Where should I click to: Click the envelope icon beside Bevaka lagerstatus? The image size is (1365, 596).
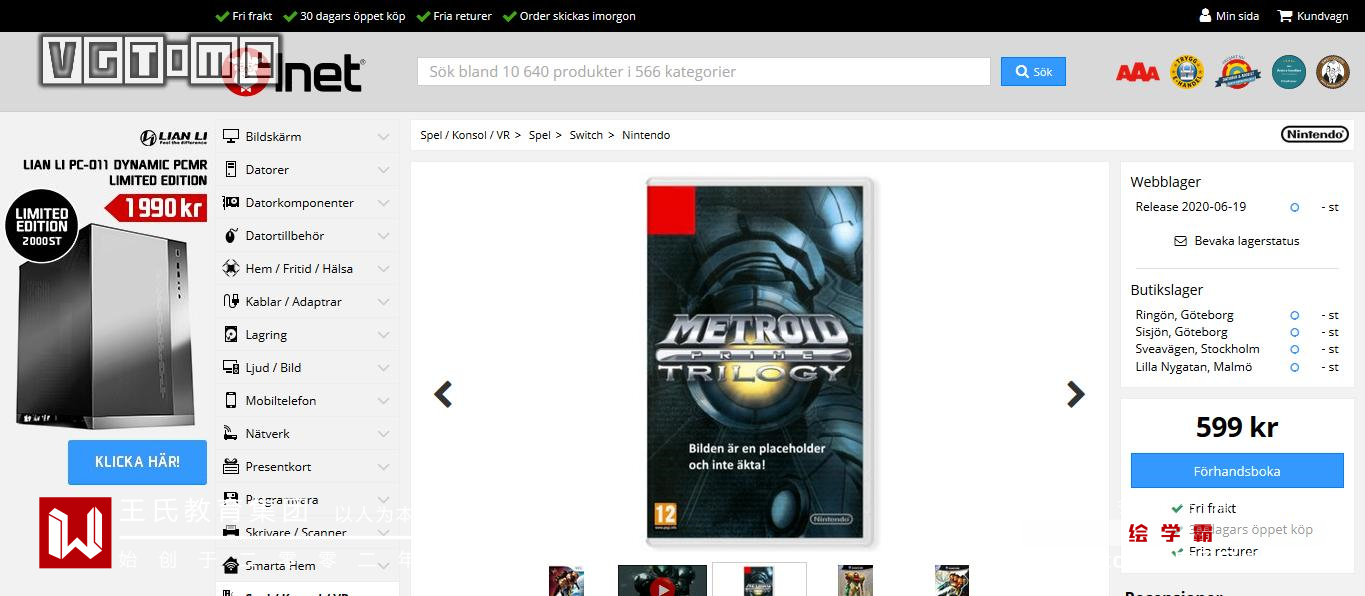[1180, 241]
